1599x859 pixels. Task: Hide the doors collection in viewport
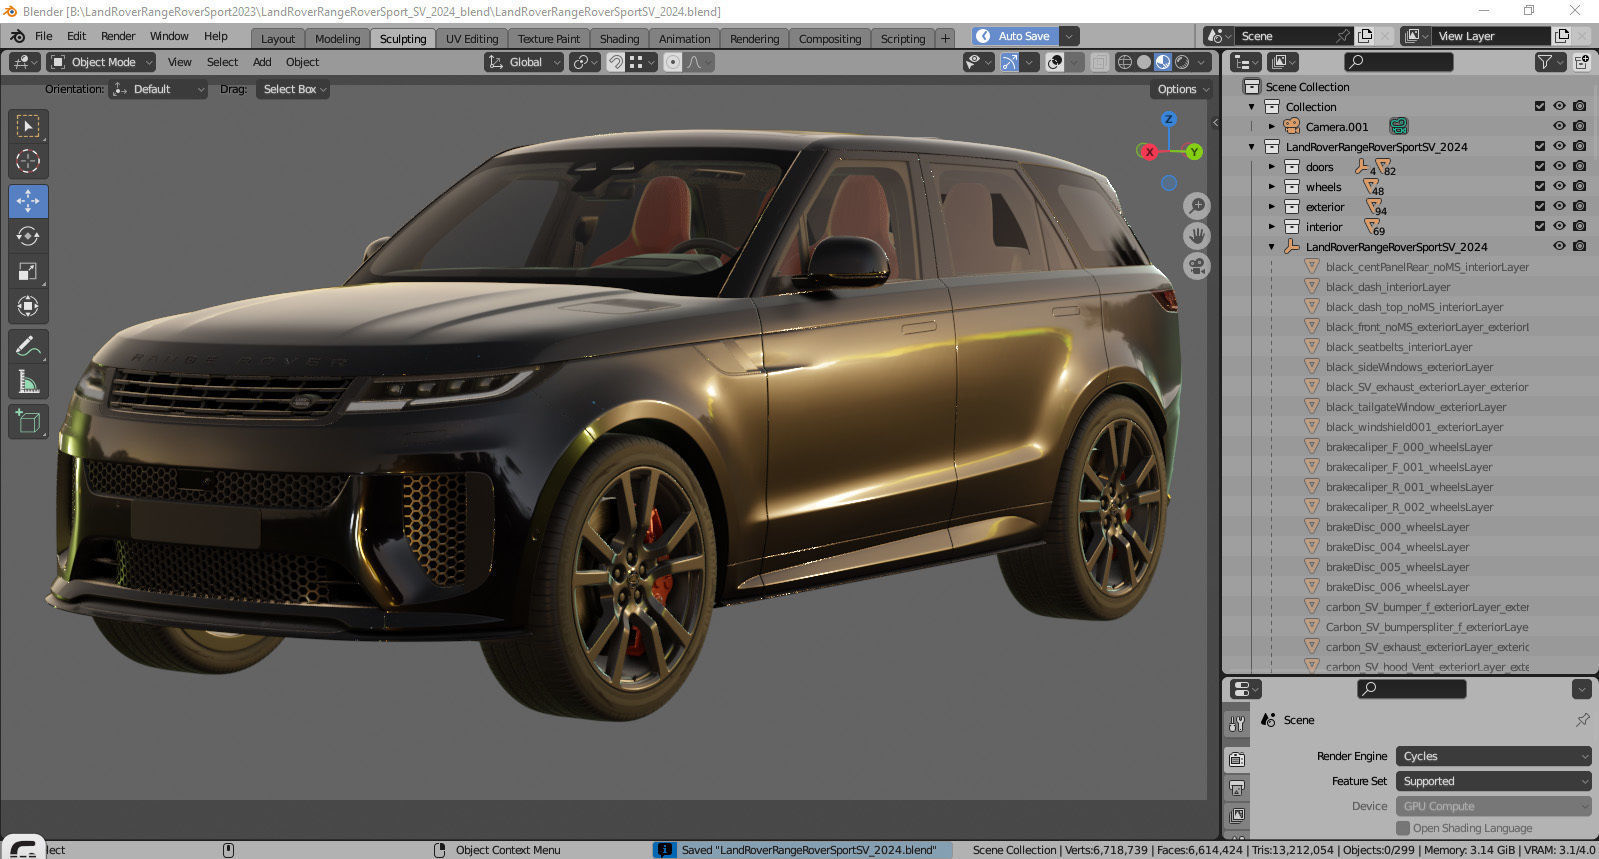pyautogui.click(x=1559, y=166)
